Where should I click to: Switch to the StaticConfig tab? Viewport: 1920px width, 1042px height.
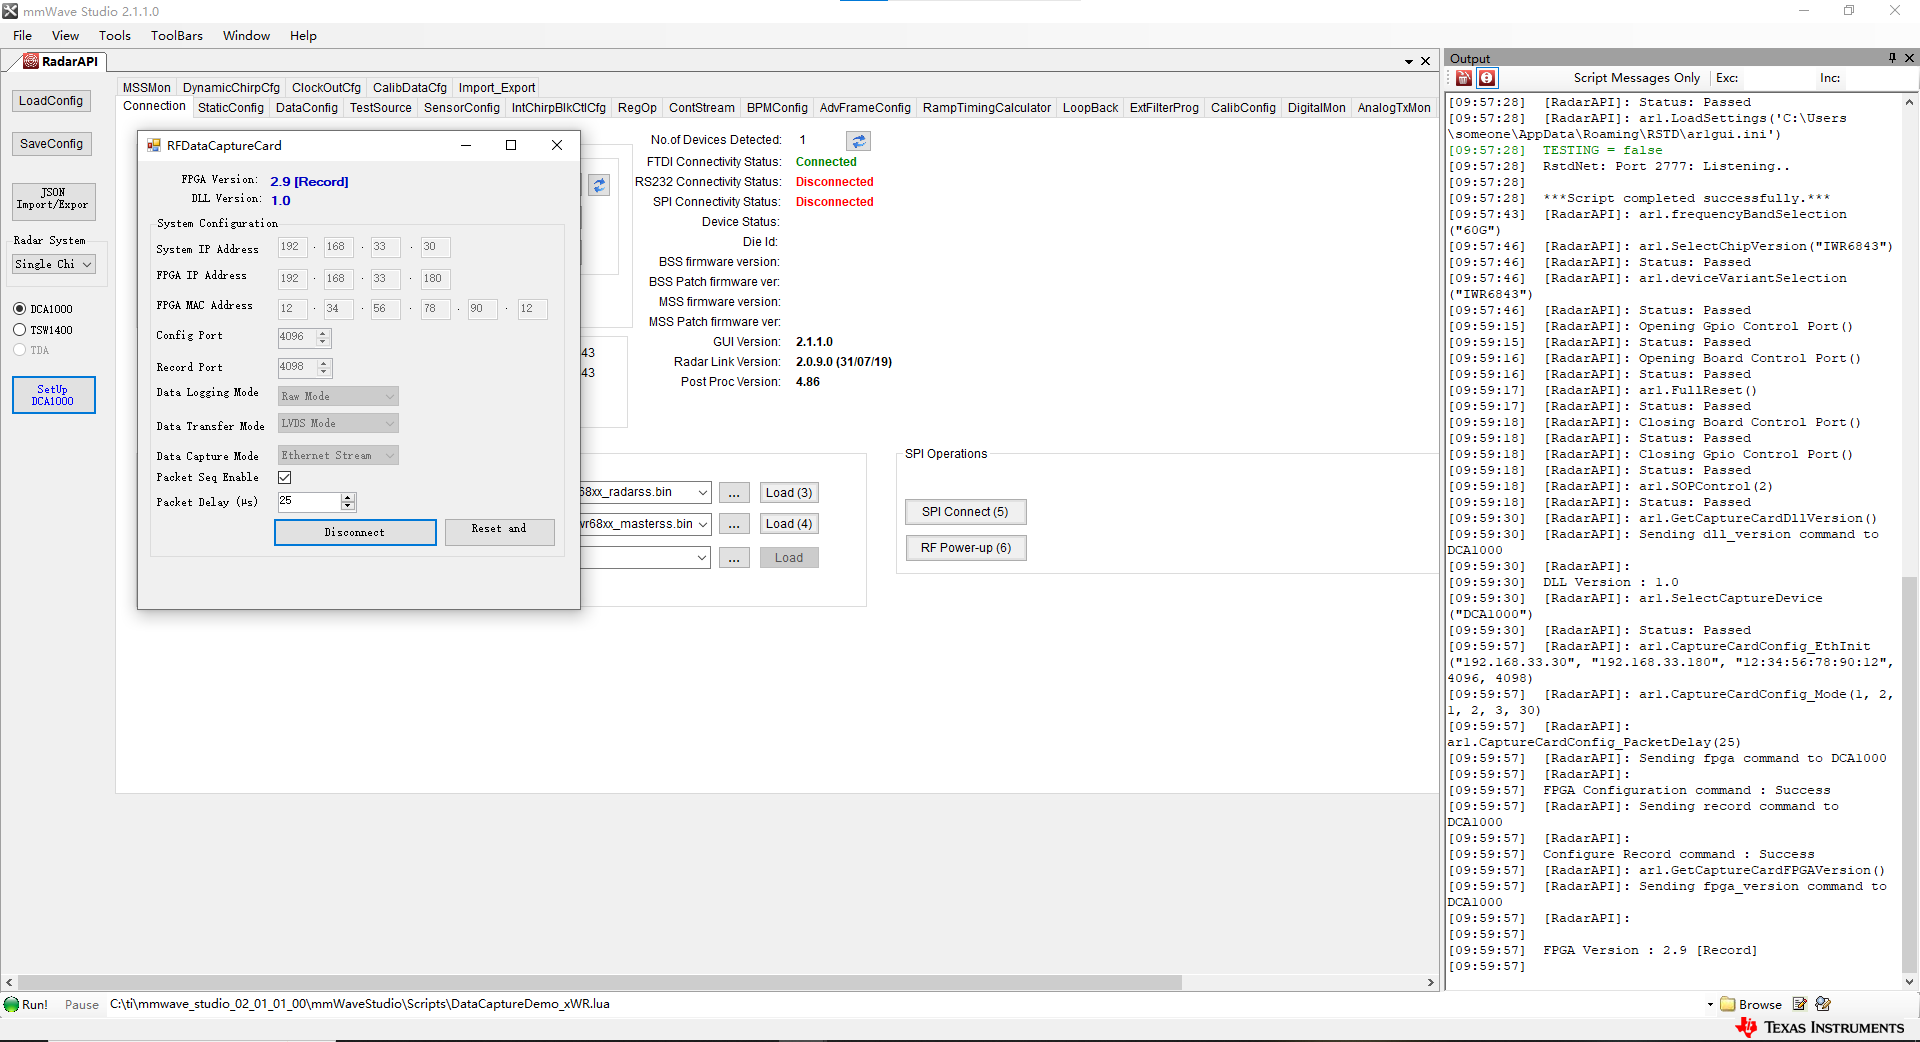pos(231,108)
